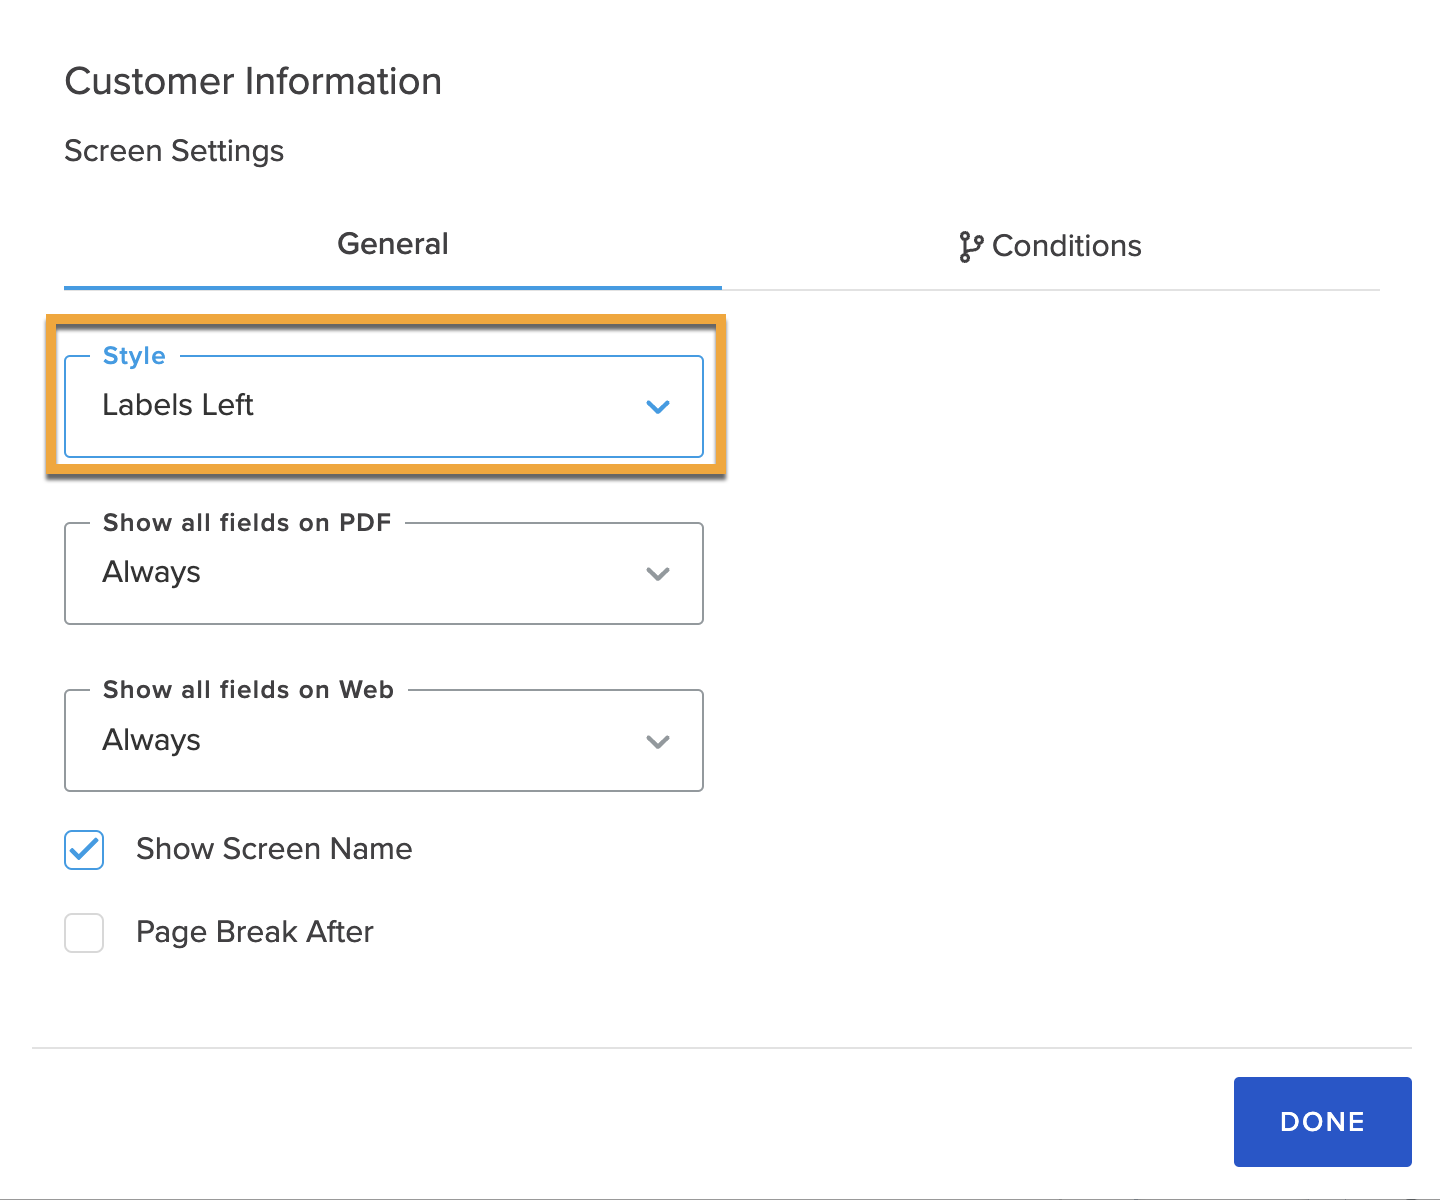Change the Style from Labels Left
This screenshot has width=1440, height=1200.
(383, 406)
